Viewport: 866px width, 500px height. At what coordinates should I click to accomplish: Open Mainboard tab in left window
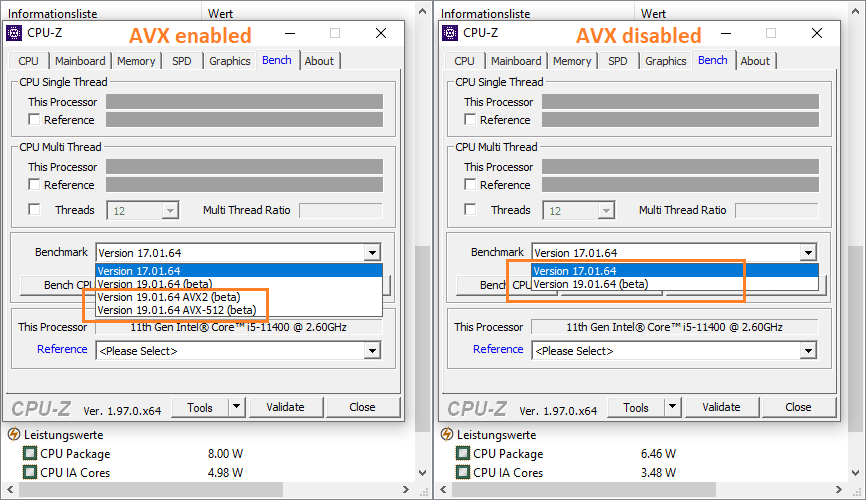[x=80, y=61]
